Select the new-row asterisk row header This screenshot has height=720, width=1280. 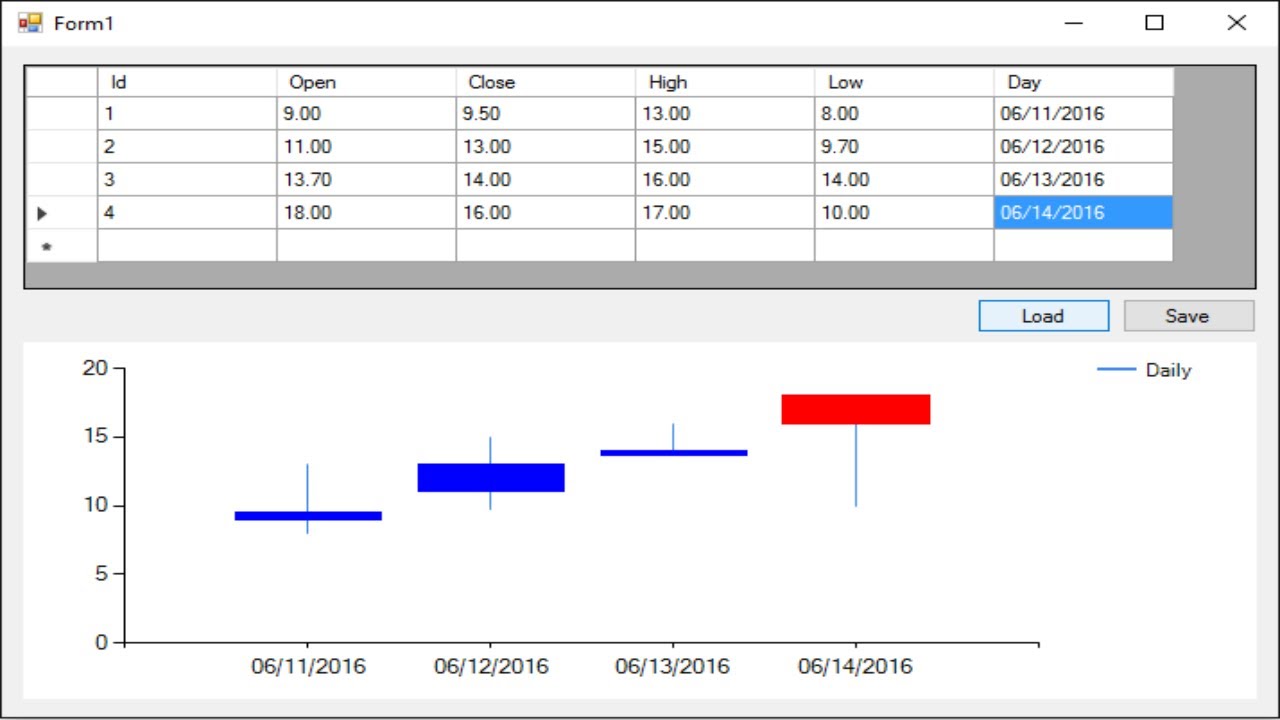(61, 246)
